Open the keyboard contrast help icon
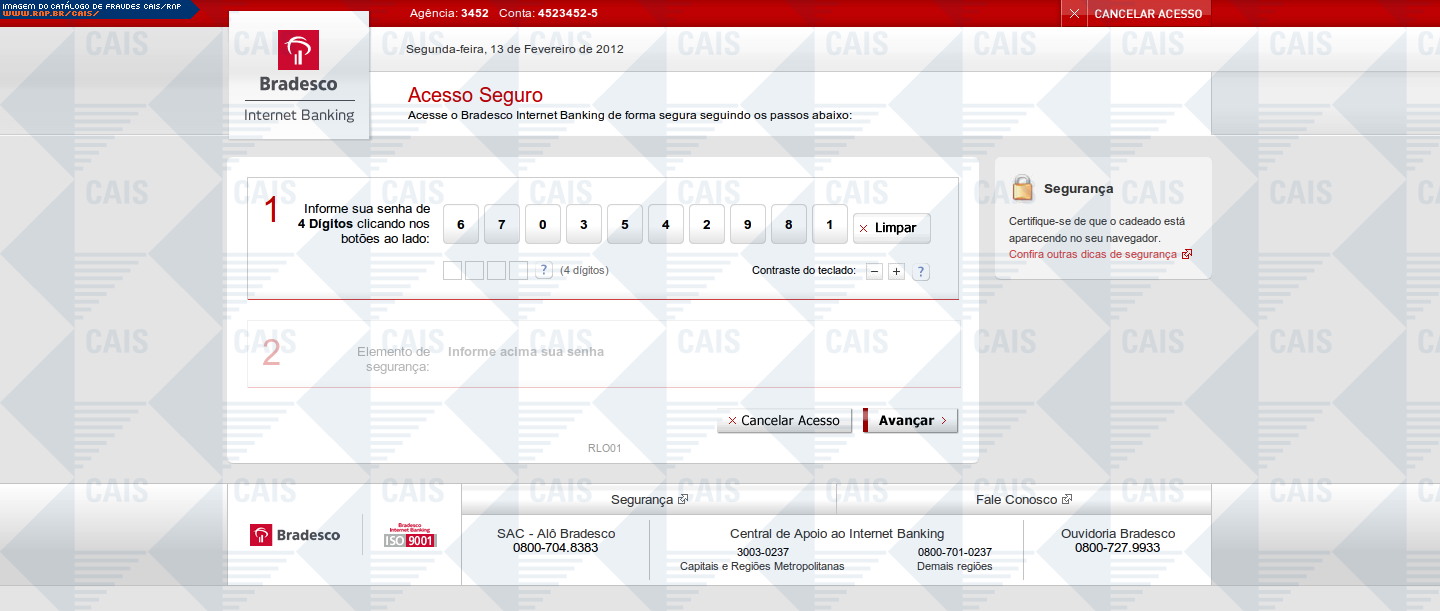The width and height of the screenshot is (1440, 611). 921,272
